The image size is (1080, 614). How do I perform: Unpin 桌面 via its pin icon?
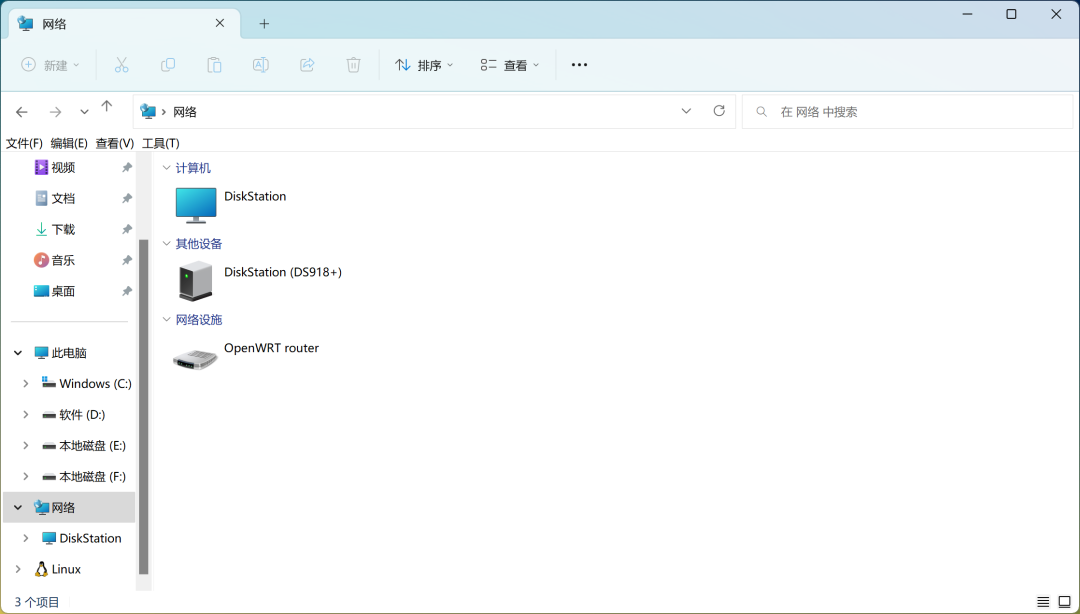click(x=127, y=291)
